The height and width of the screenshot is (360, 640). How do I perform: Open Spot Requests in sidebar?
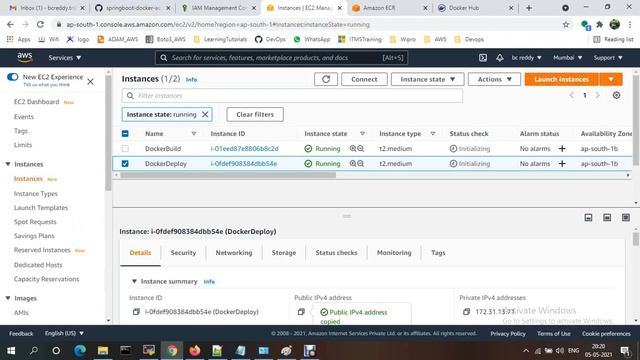pos(35,222)
